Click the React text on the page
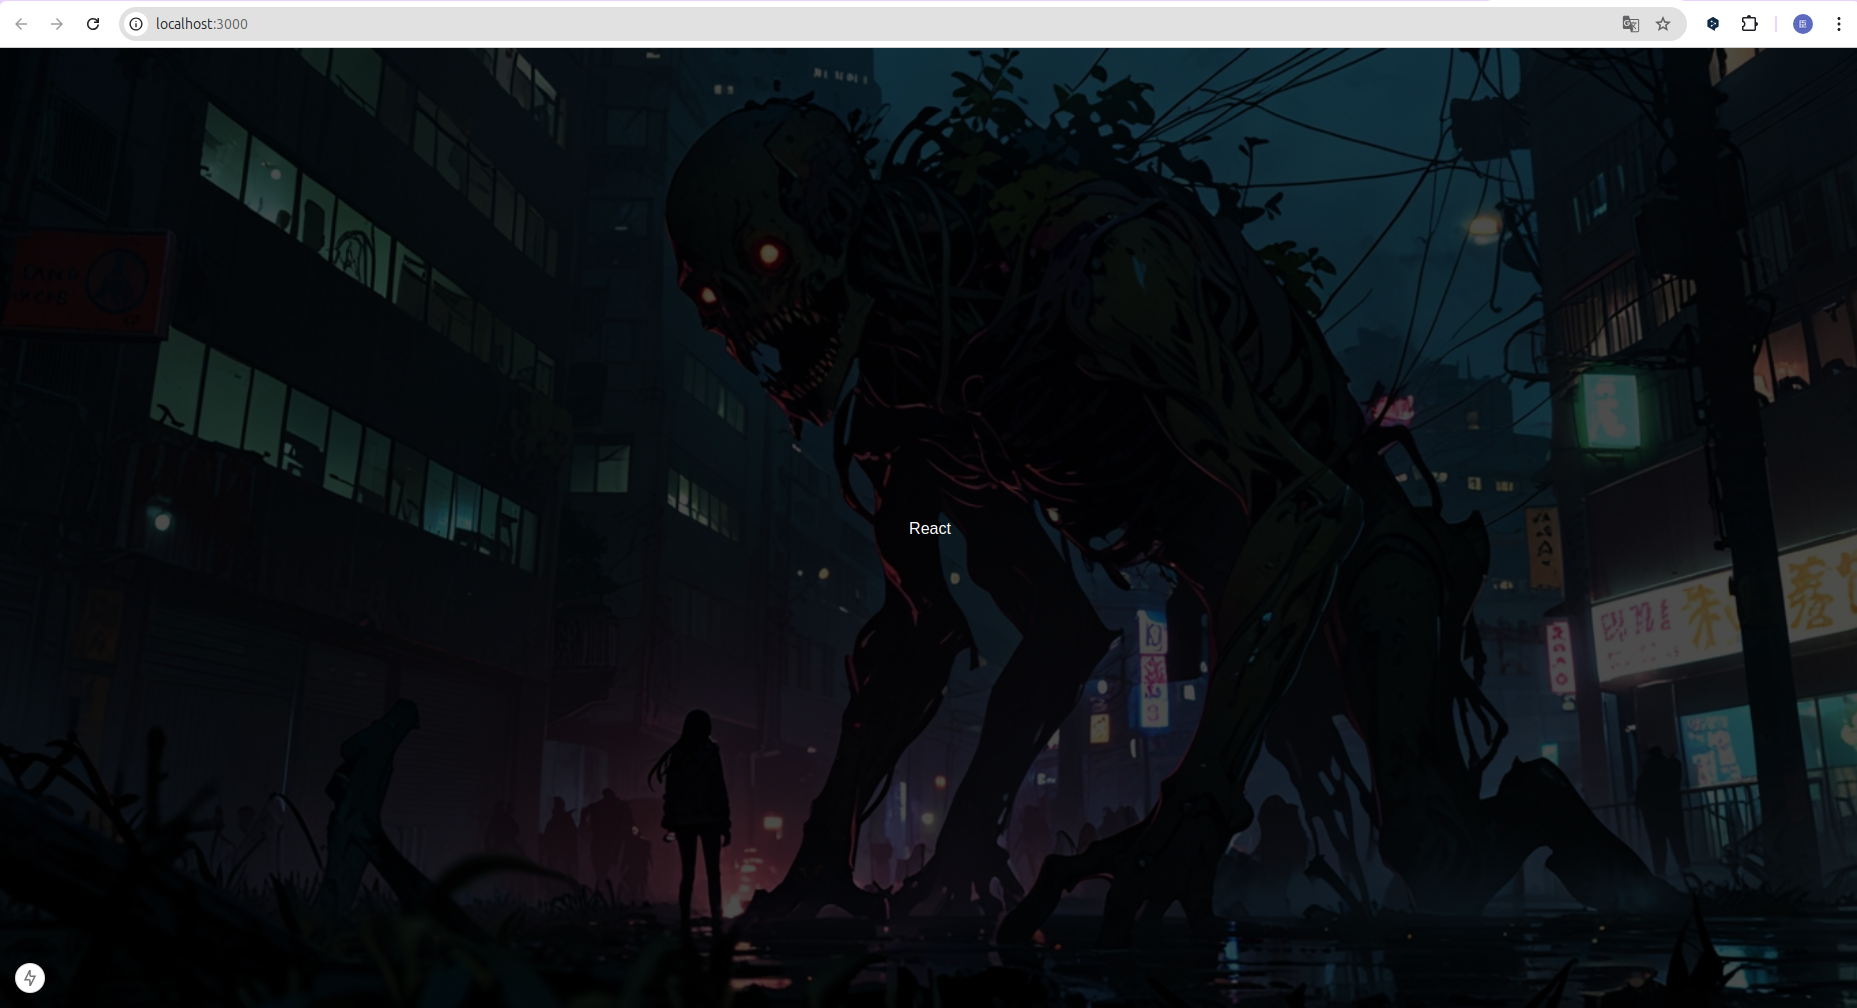The image size is (1857, 1008). point(930,528)
